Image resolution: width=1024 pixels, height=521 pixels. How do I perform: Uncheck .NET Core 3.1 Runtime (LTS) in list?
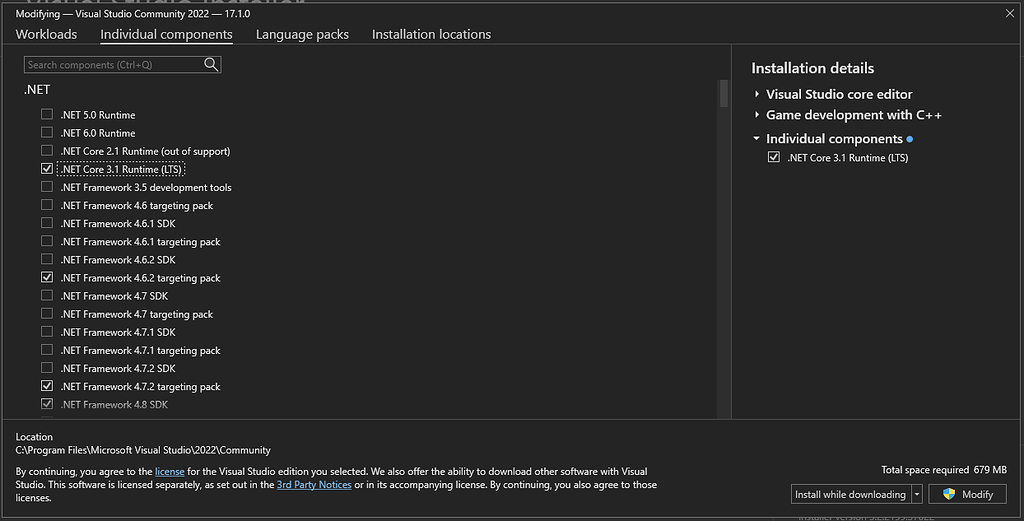click(47, 169)
